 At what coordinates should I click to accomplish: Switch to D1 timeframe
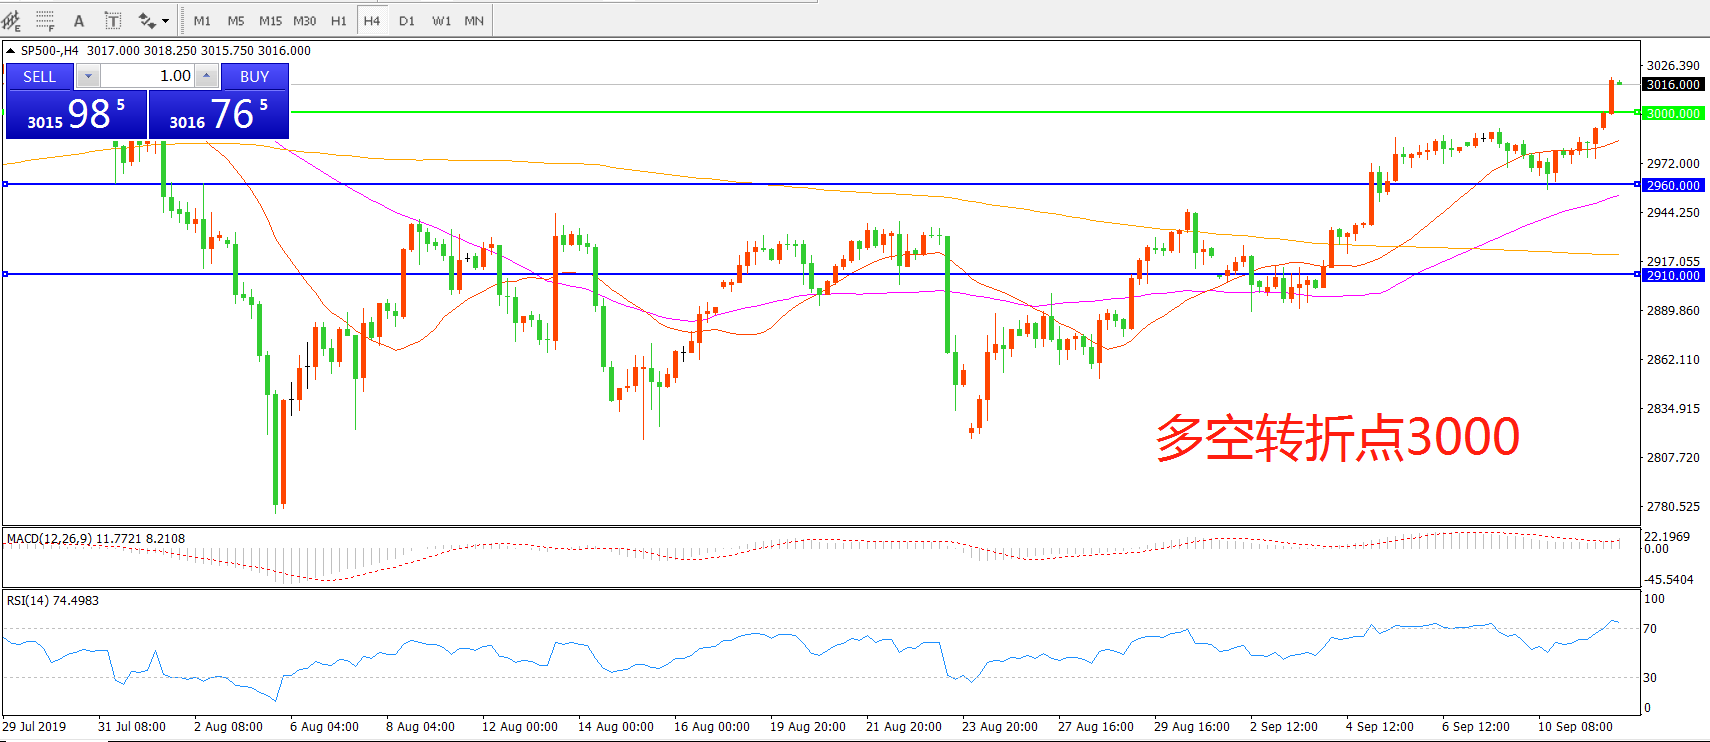(406, 21)
